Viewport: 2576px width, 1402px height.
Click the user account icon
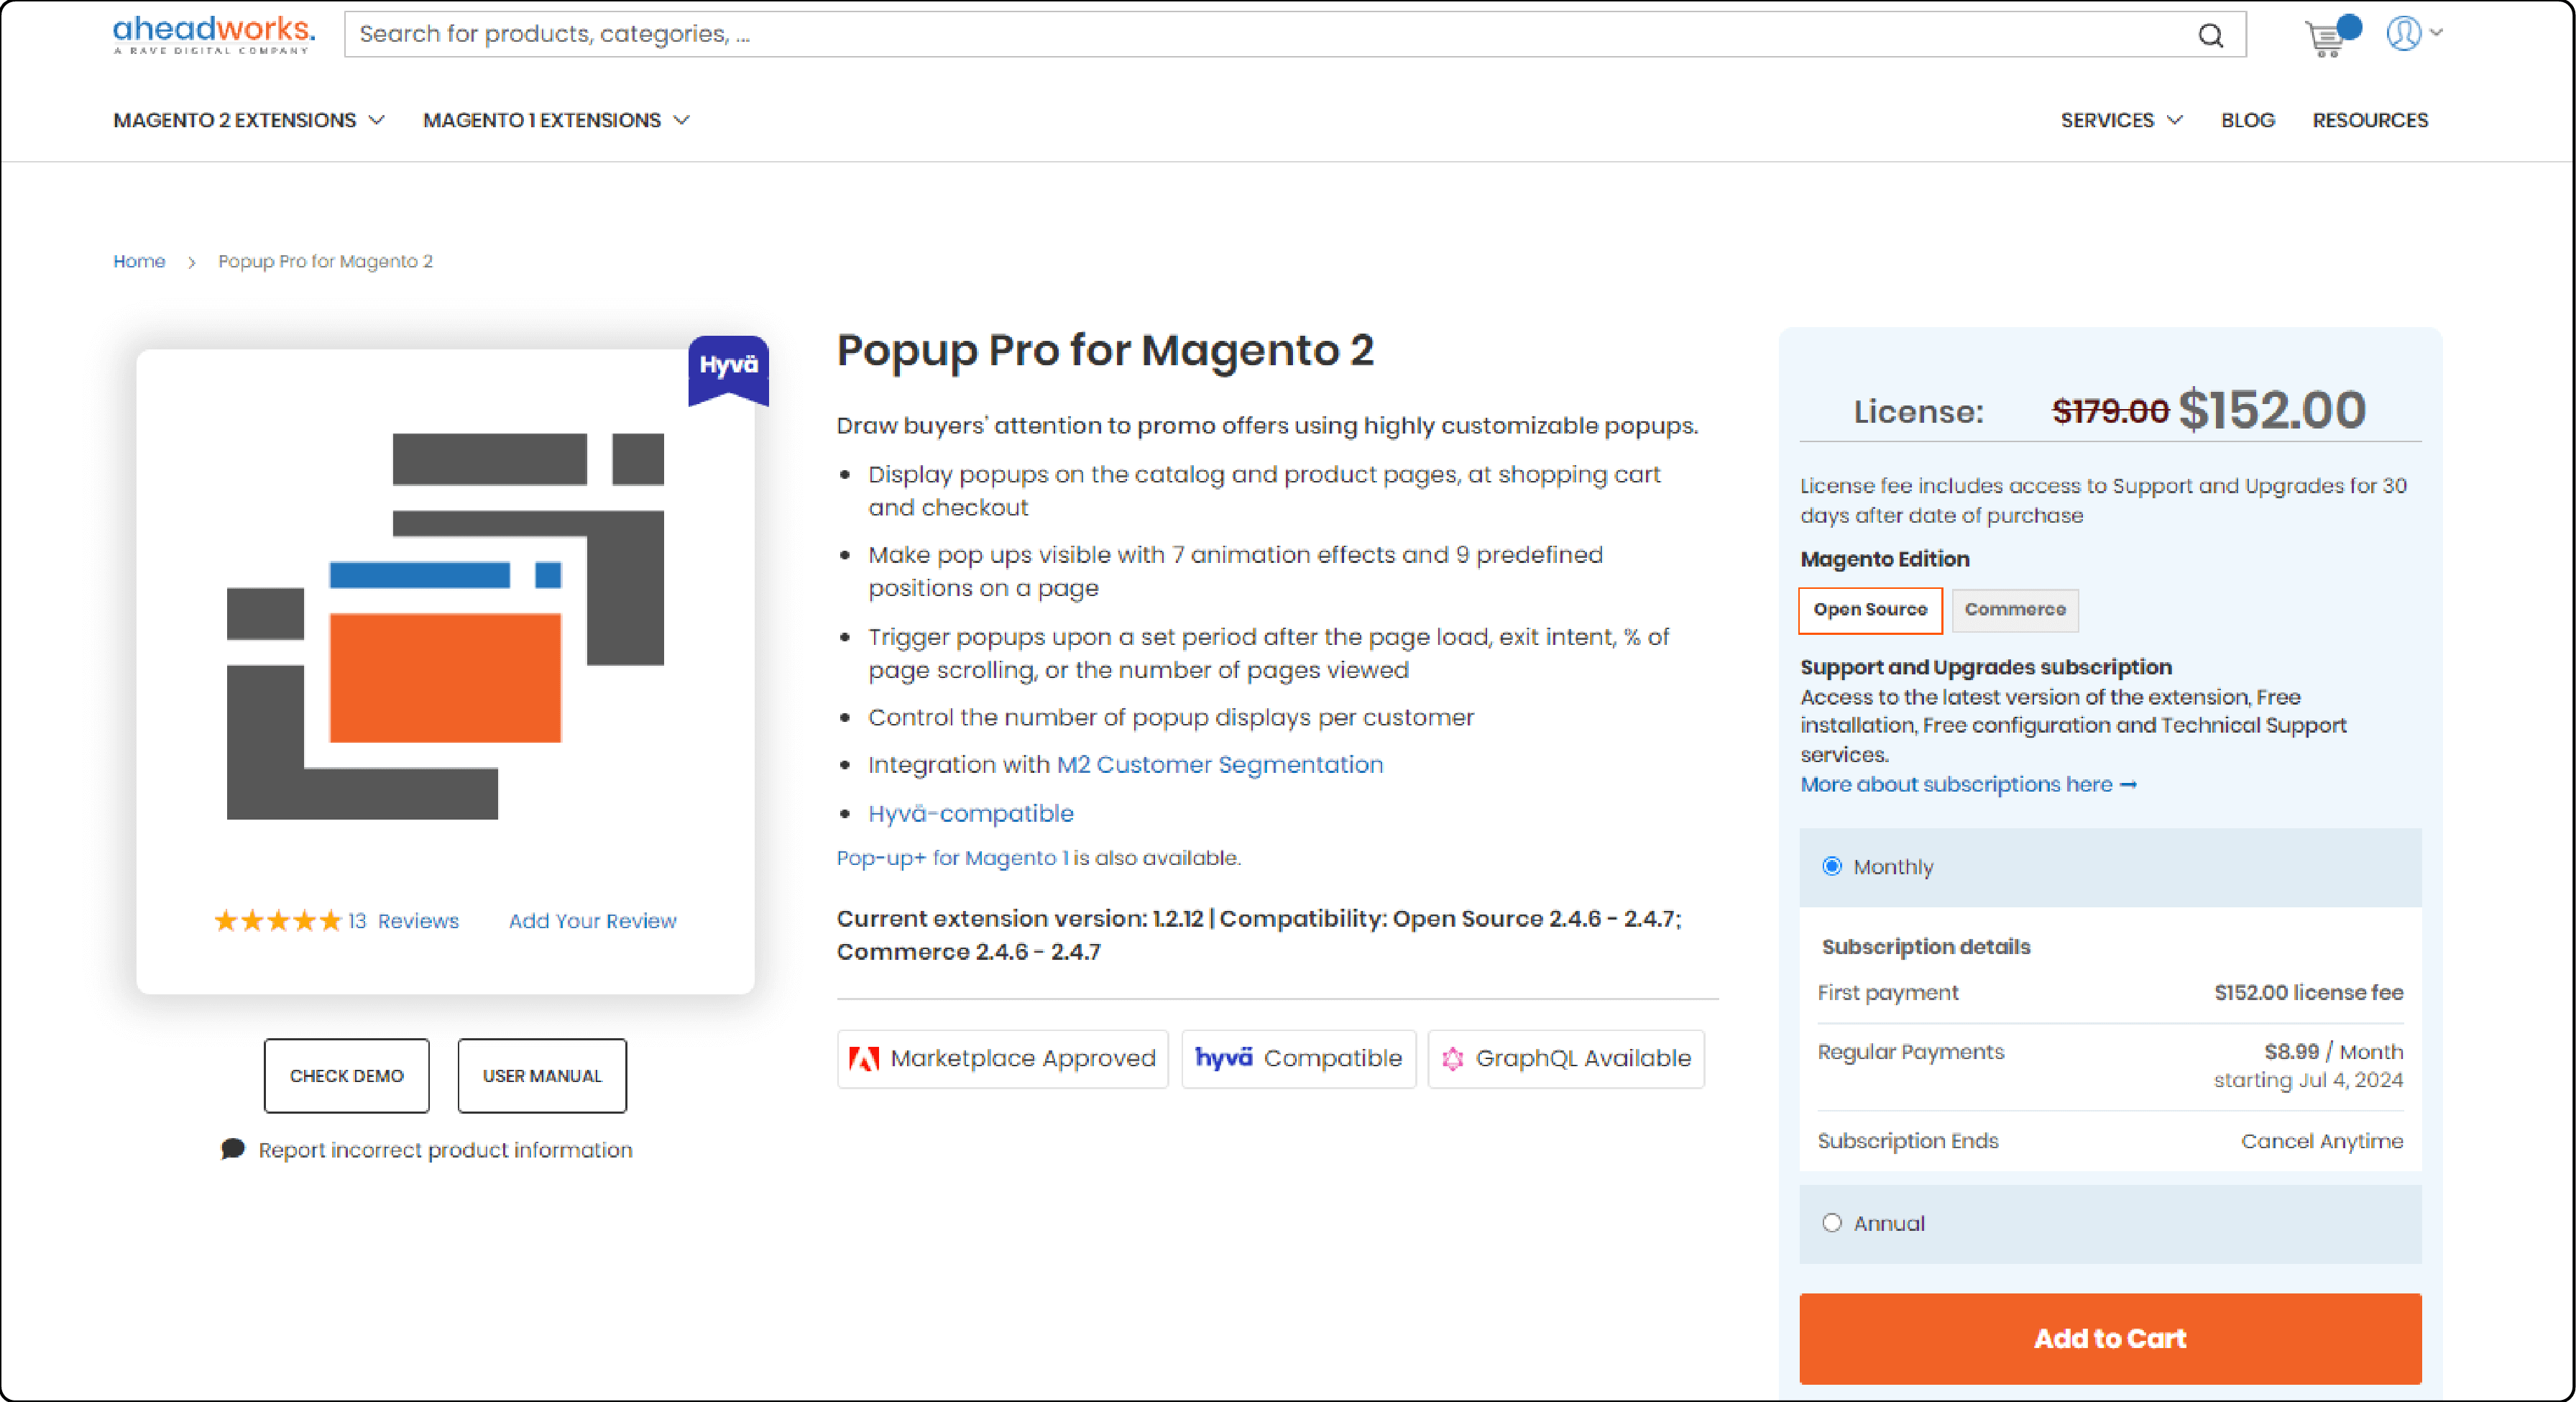[x=2405, y=34]
